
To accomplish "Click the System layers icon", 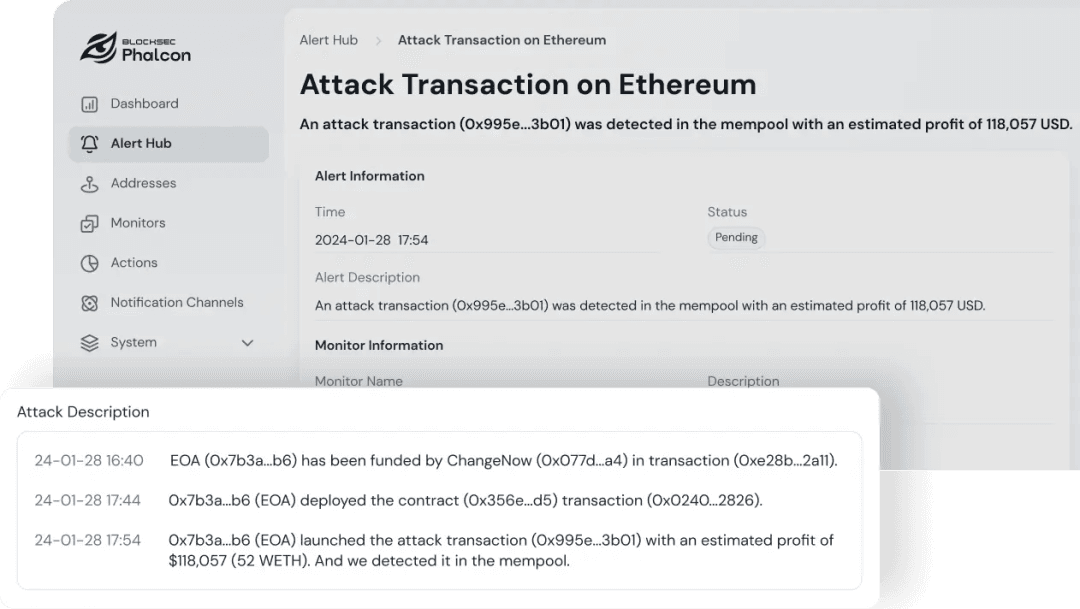I will click(90, 343).
